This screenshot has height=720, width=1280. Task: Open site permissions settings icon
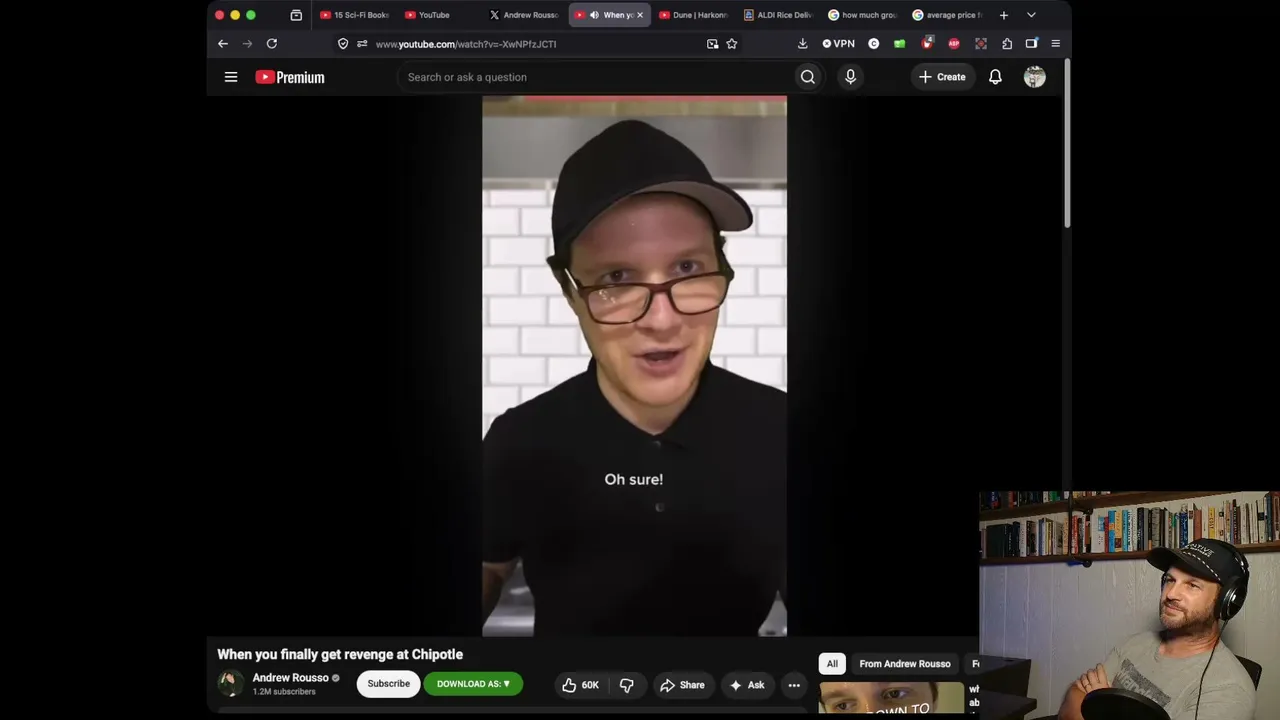362,44
